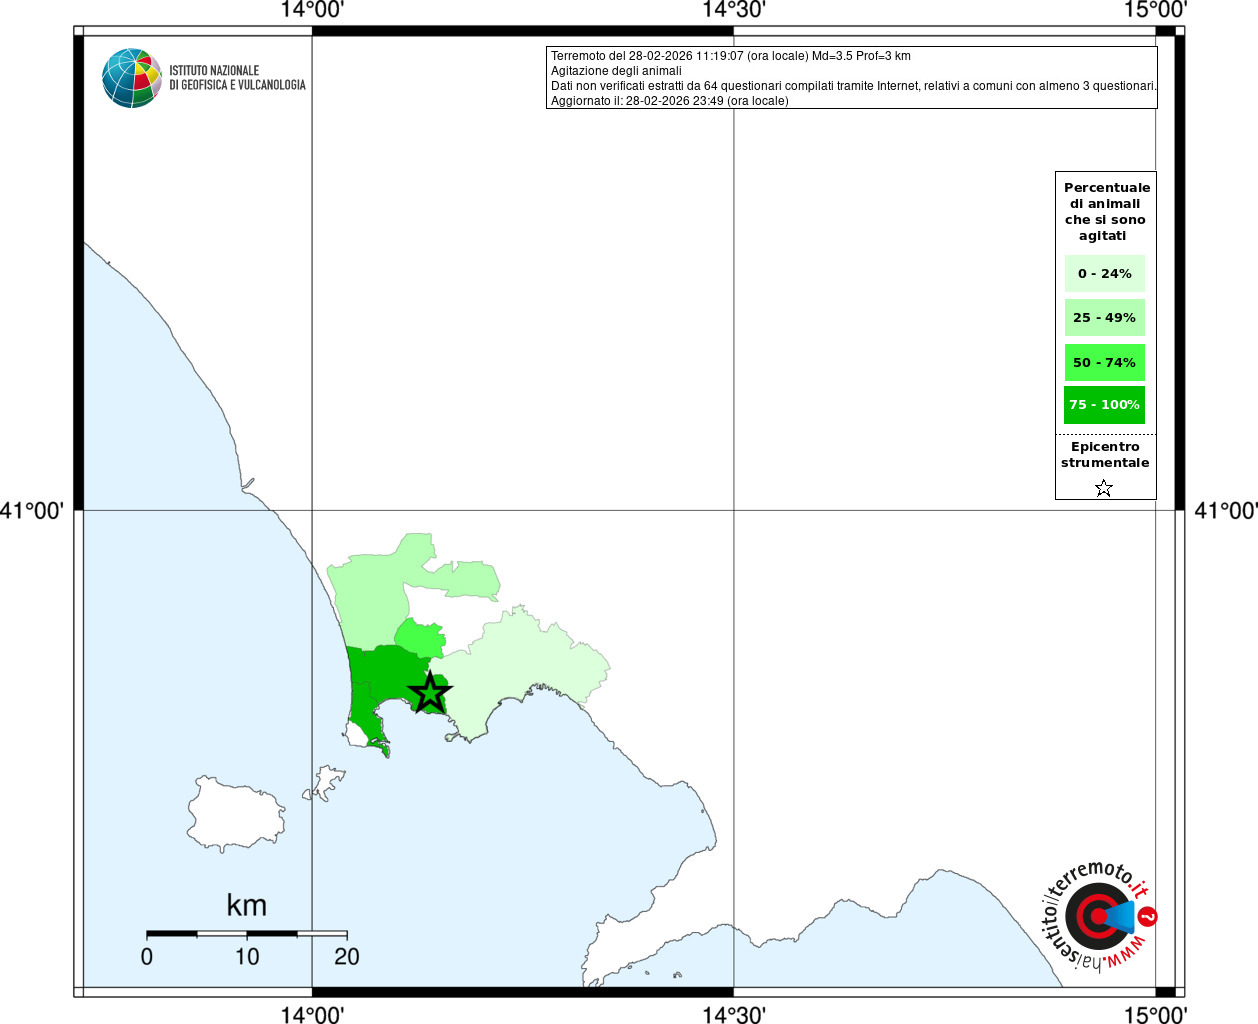Click the bright green 50-74% municipality on the map
This screenshot has width=1258, height=1024.
point(419,638)
